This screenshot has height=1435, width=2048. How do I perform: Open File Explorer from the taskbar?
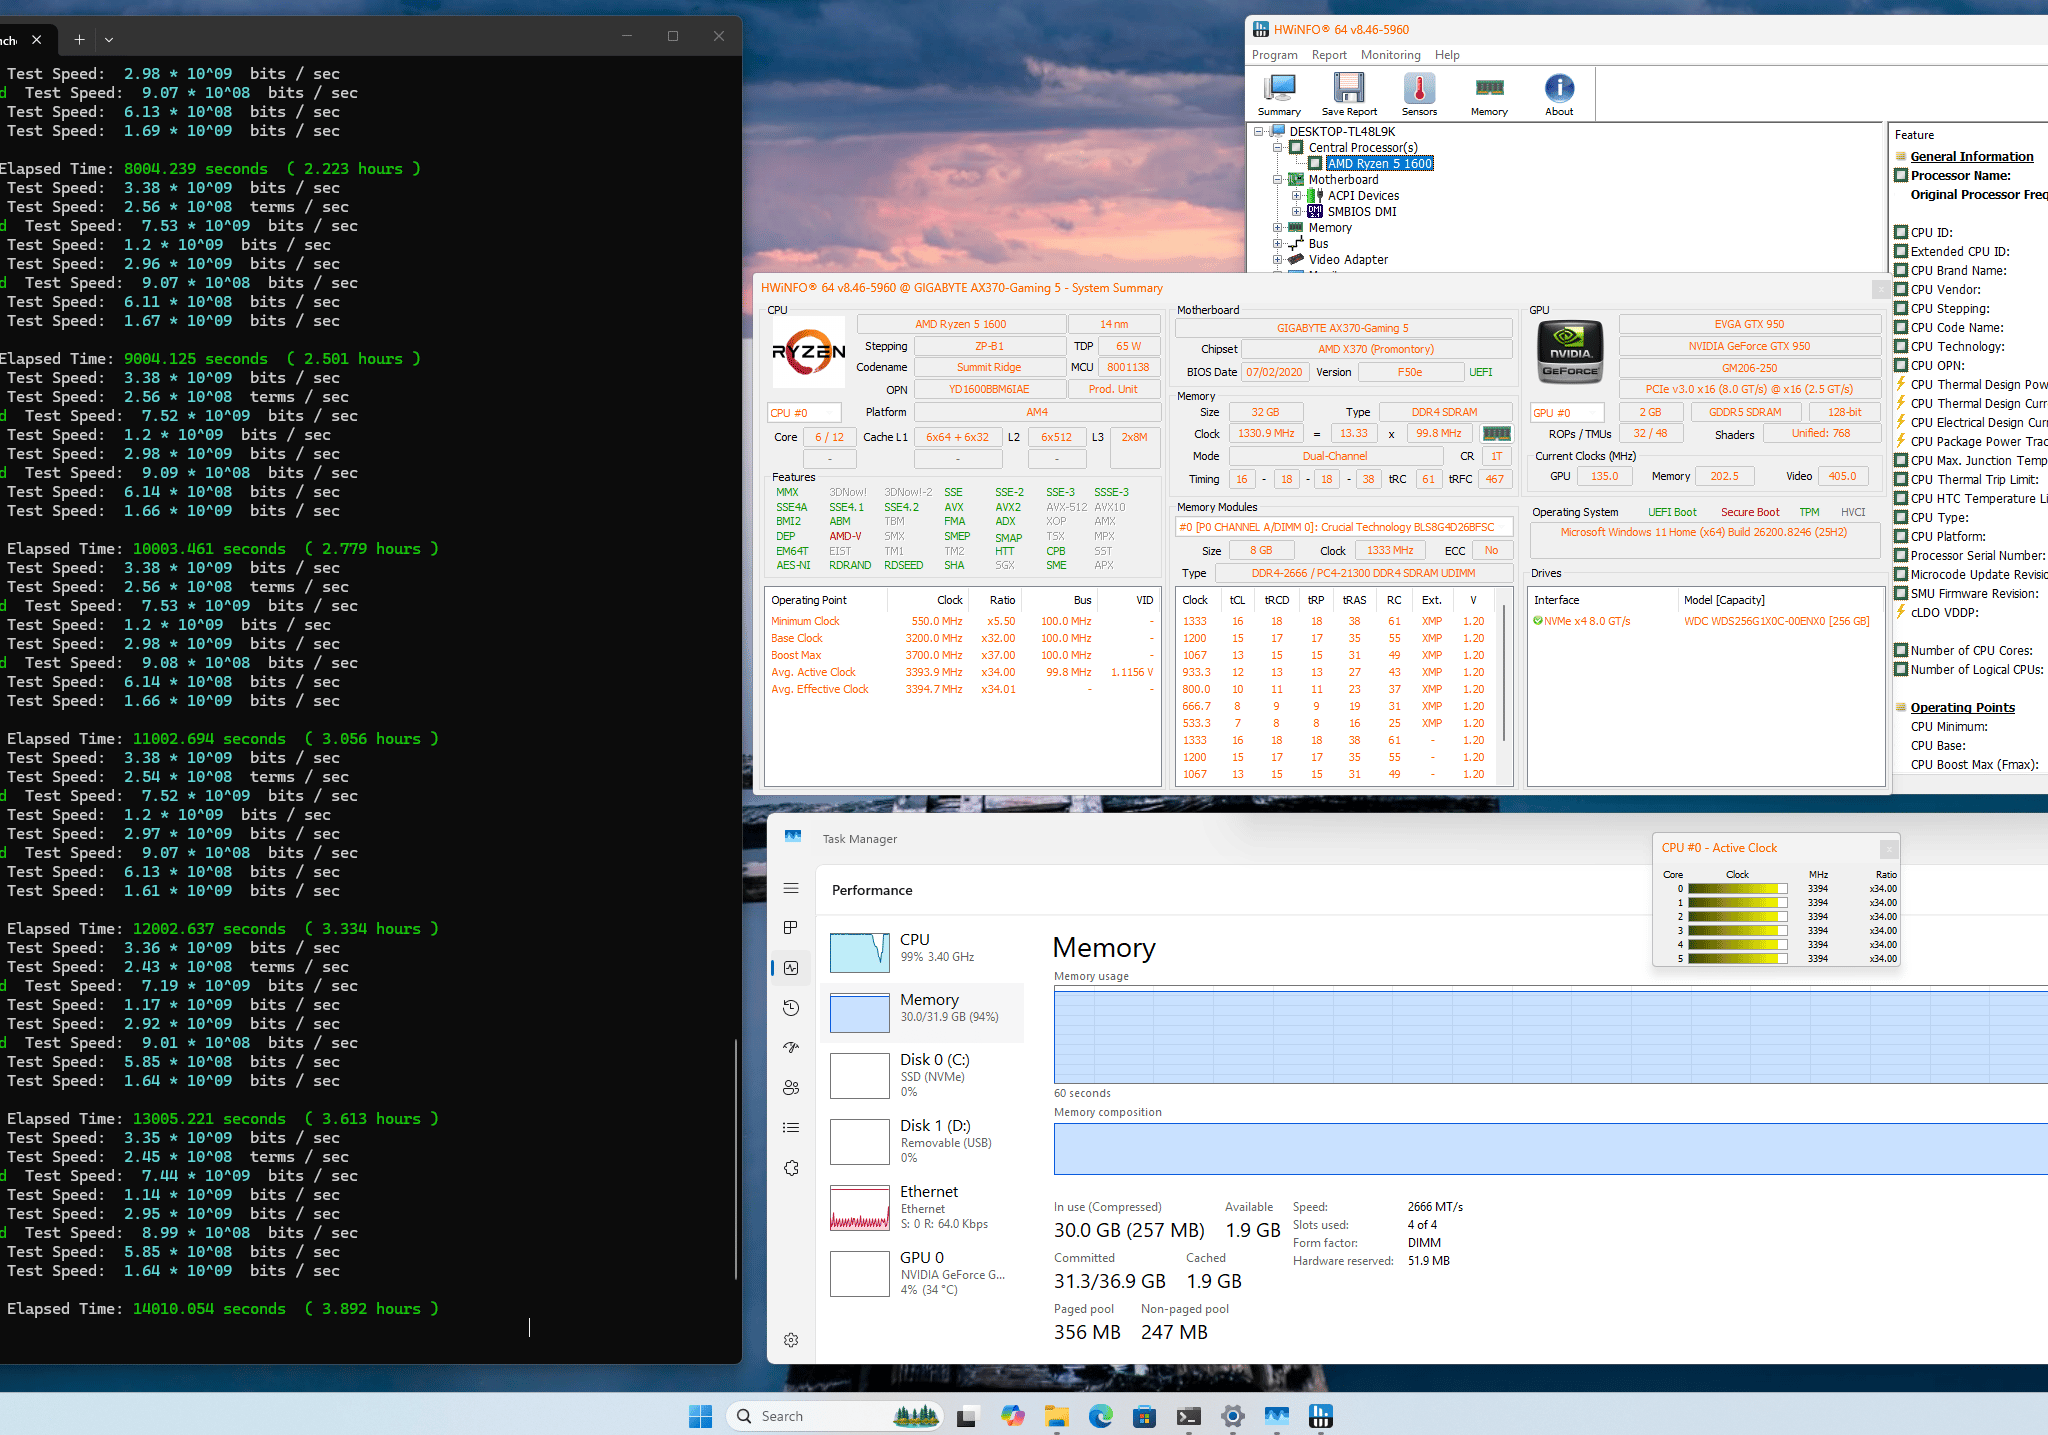coord(1057,1416)
